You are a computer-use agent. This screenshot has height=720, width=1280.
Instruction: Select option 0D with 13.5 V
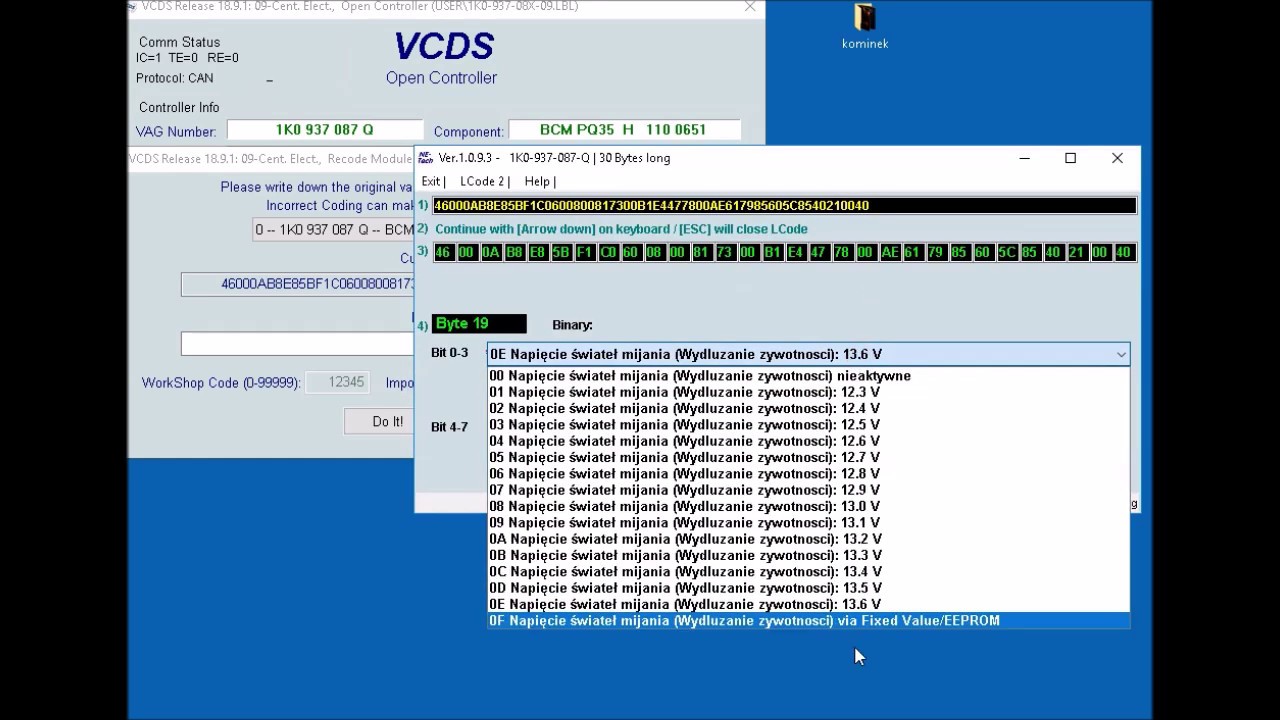tap(808, 588)
